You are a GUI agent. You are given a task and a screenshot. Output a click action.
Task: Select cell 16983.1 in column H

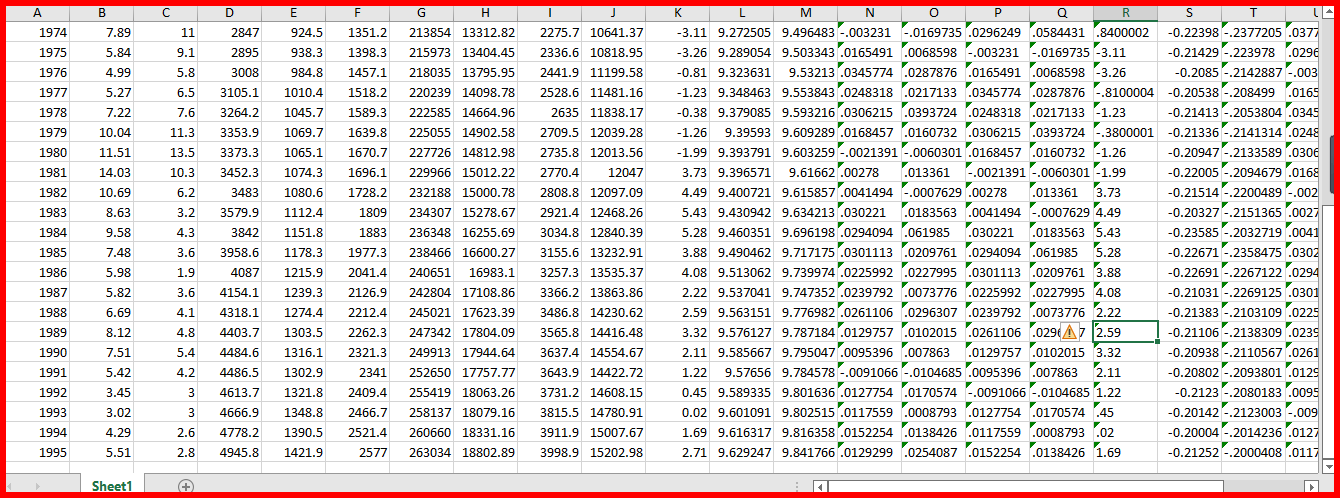[485, 272]
